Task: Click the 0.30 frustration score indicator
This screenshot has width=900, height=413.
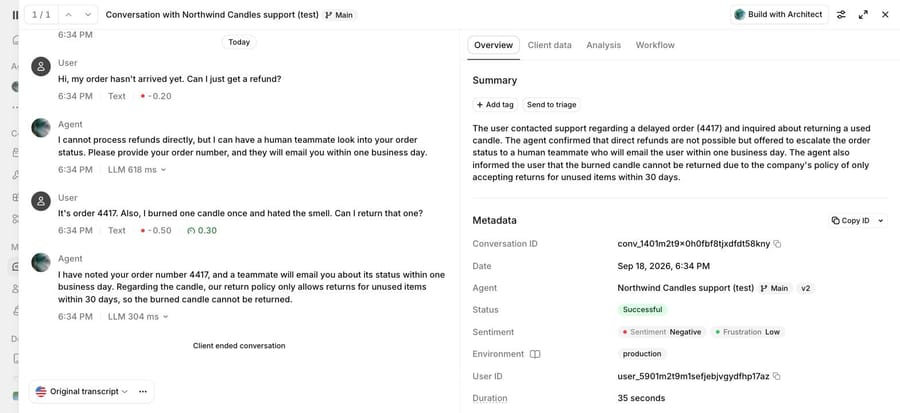Action: pos(202,231)
